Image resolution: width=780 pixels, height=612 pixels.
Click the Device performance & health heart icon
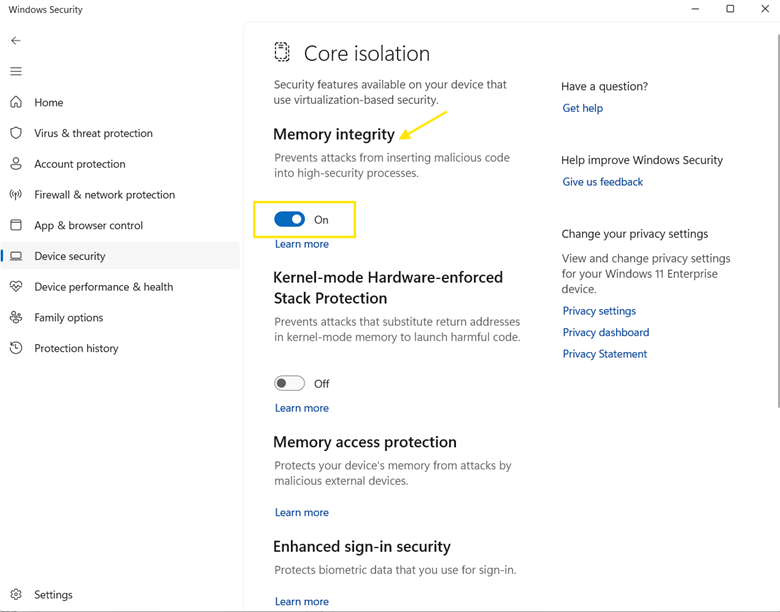[x=16, y=287]
